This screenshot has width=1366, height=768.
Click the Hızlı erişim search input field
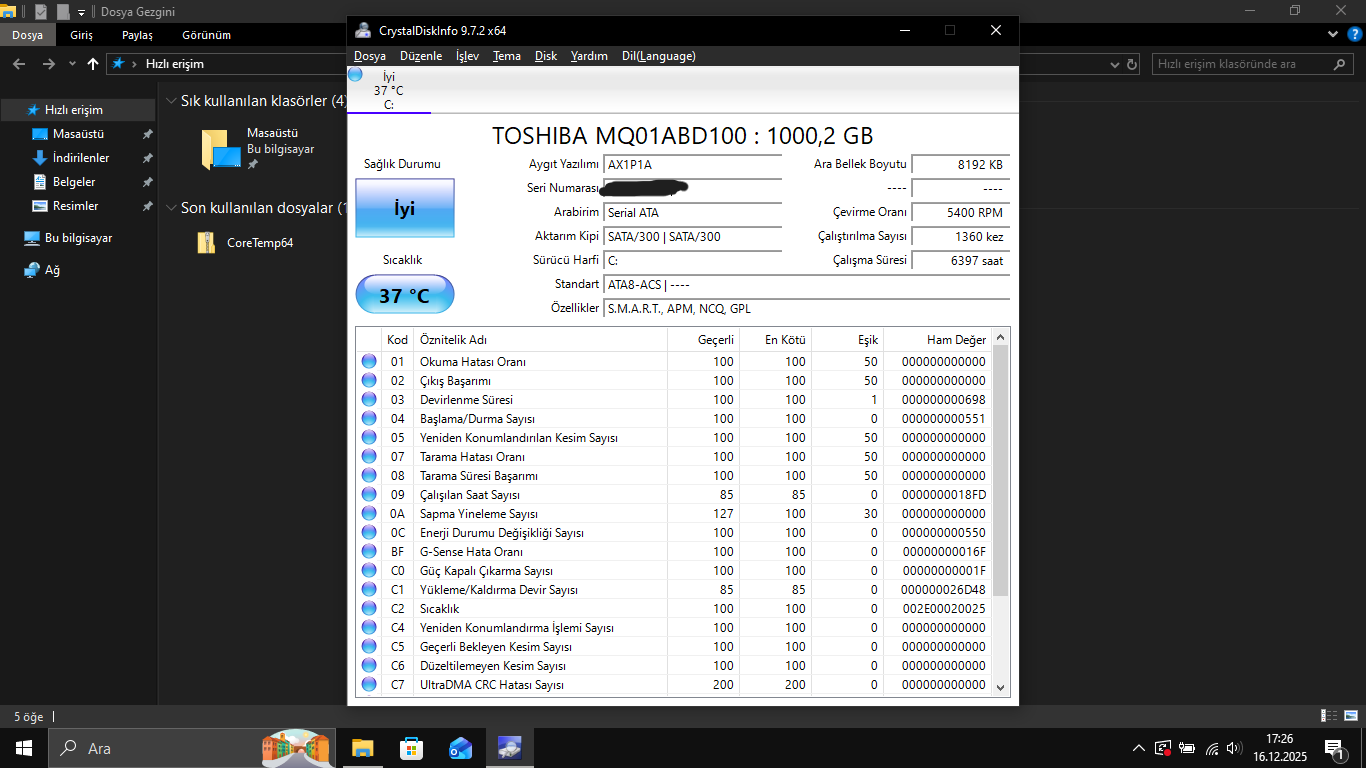click(1240, 64)
